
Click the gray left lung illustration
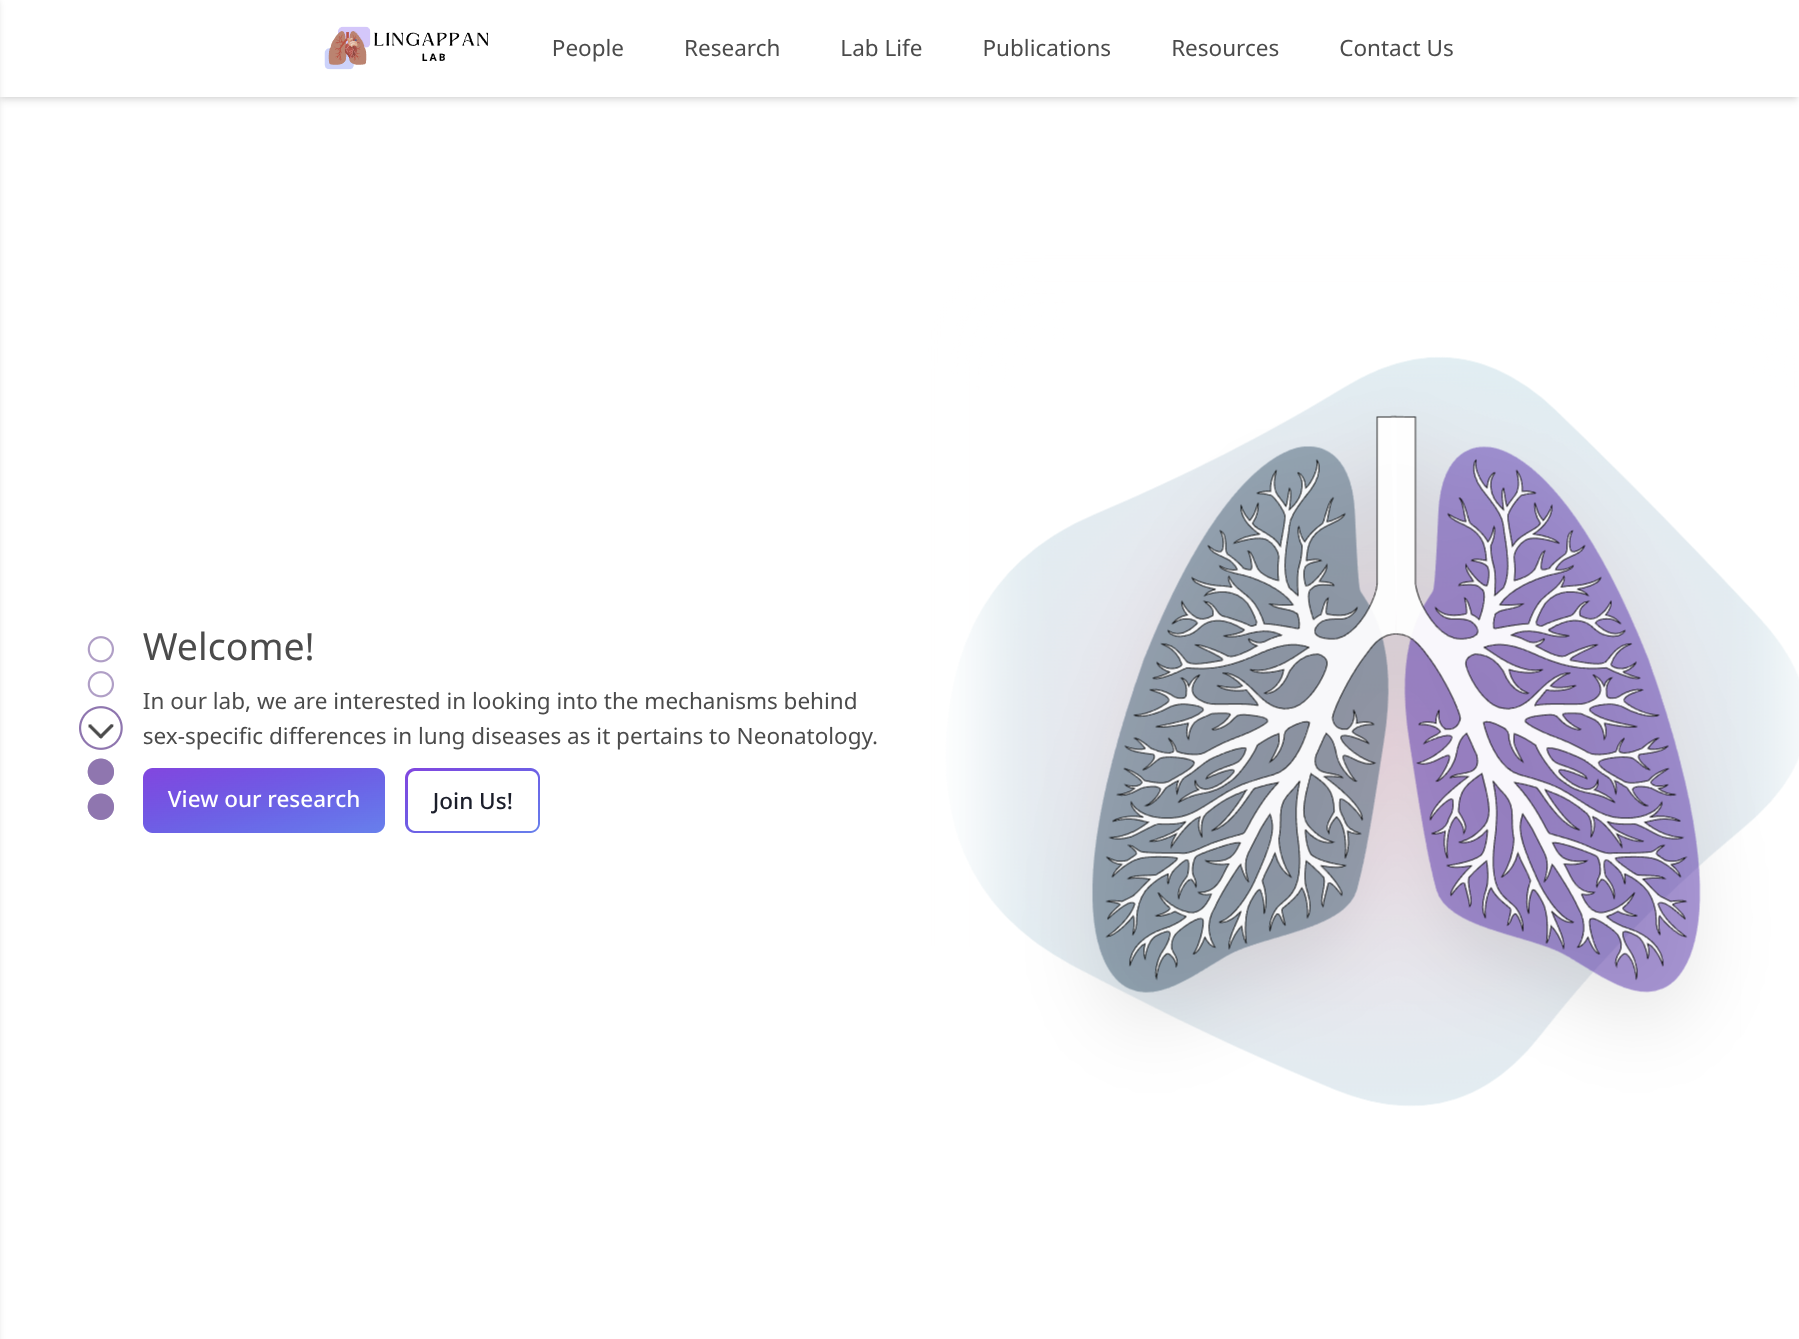tap(1230, 720)
